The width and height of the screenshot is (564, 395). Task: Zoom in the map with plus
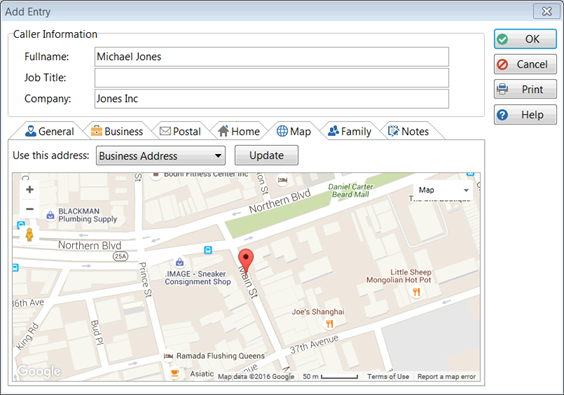pyautogui.click(x=30, y=190)
